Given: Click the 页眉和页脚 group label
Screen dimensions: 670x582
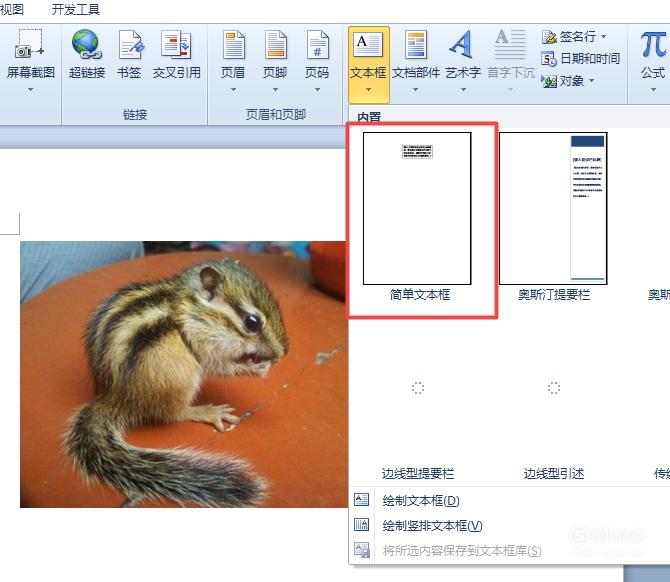Looking at the screenshot, I should tap(276, 114).
